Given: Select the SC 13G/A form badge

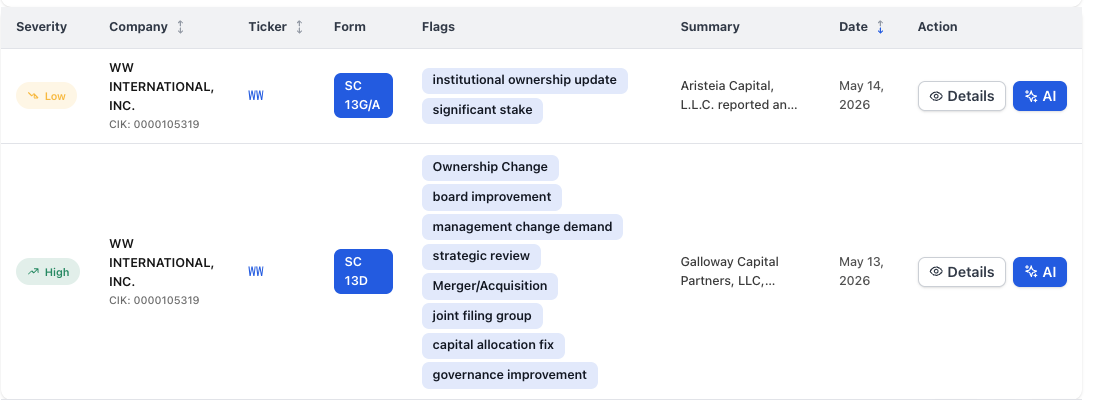Looking at the screenshot, I should [x=363, y=96].
